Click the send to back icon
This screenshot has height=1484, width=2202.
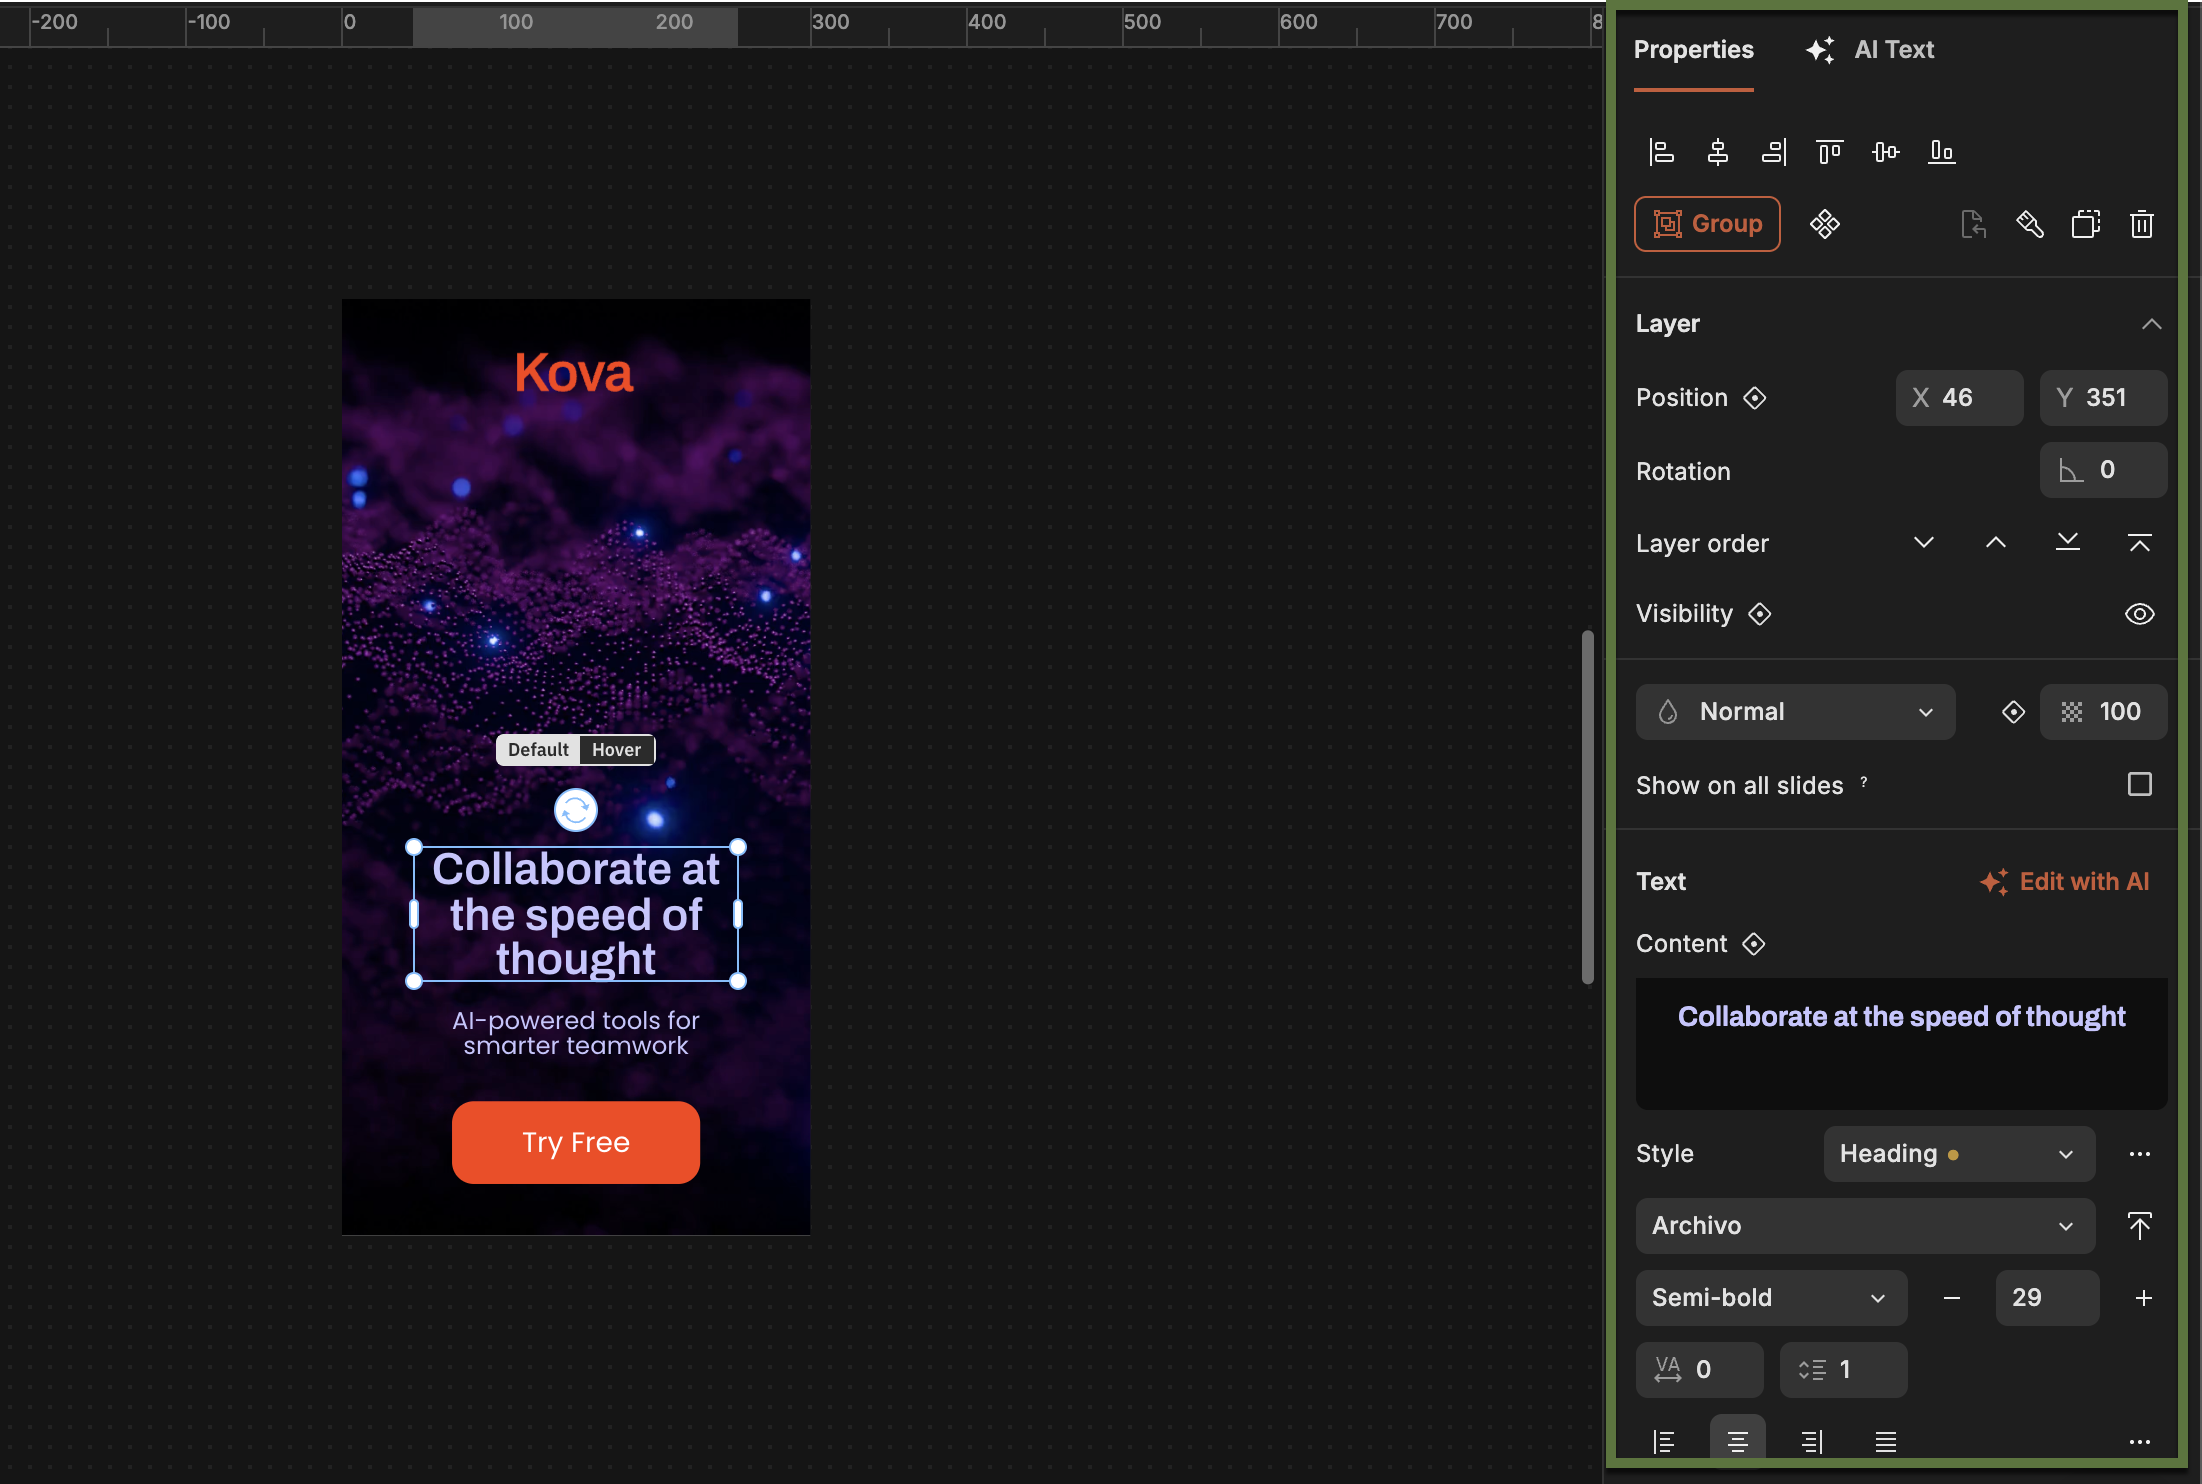(2067, 543)
